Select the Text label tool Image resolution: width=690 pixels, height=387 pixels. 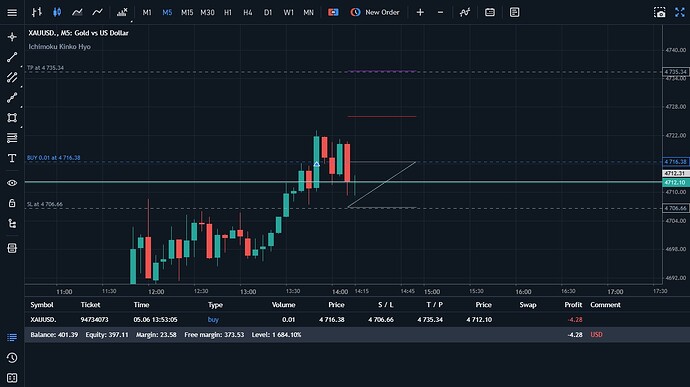click(x=12, y=158)
